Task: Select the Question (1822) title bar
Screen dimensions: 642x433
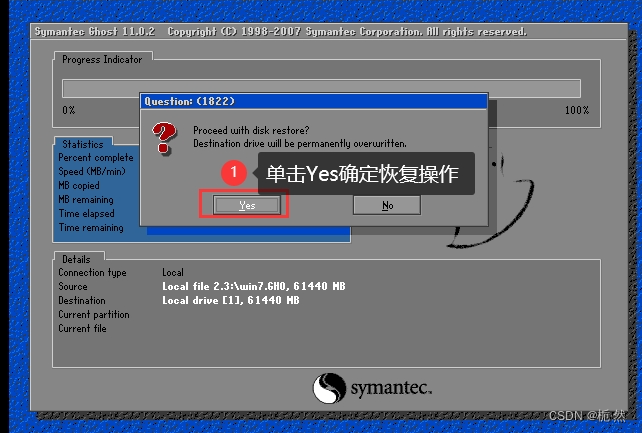Action: pos(314,101)
